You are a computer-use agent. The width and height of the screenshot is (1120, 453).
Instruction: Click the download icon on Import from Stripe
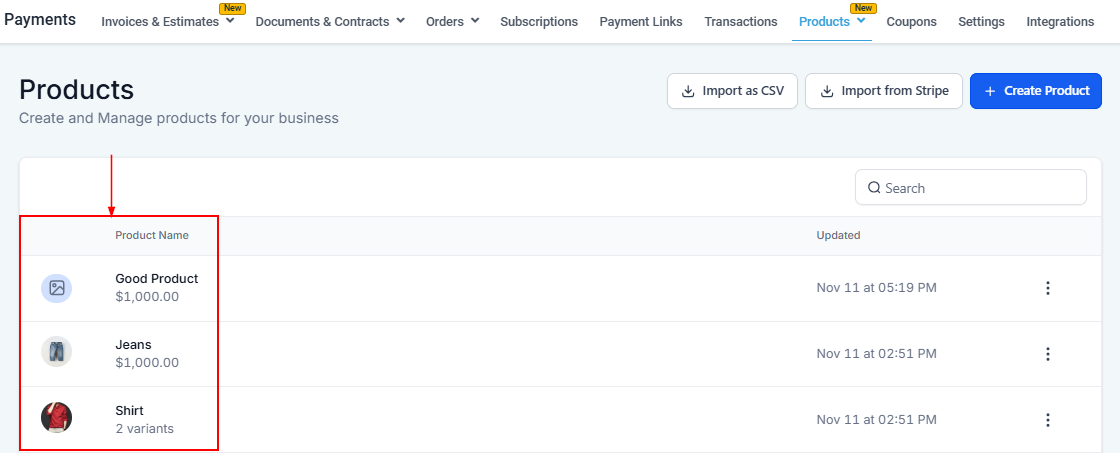point(827,91)
